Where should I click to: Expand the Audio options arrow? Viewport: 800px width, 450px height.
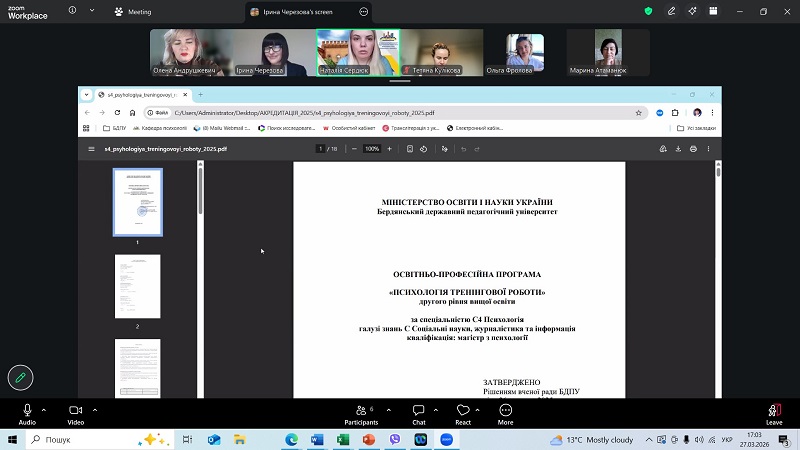tap(46, 409)
